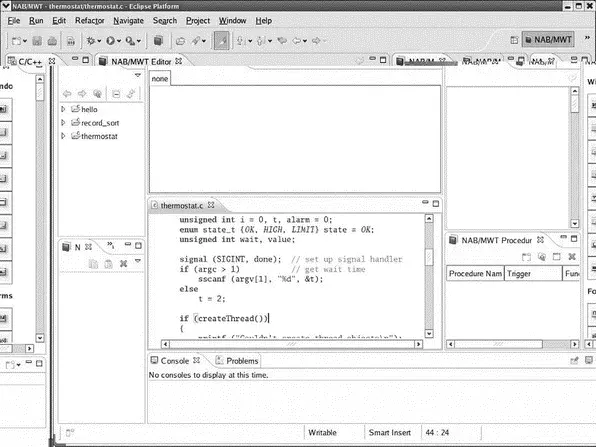Show hidden perspectives via the chevron button
Image resolution: width=596 pixels, height=447 pixels.
586,38
